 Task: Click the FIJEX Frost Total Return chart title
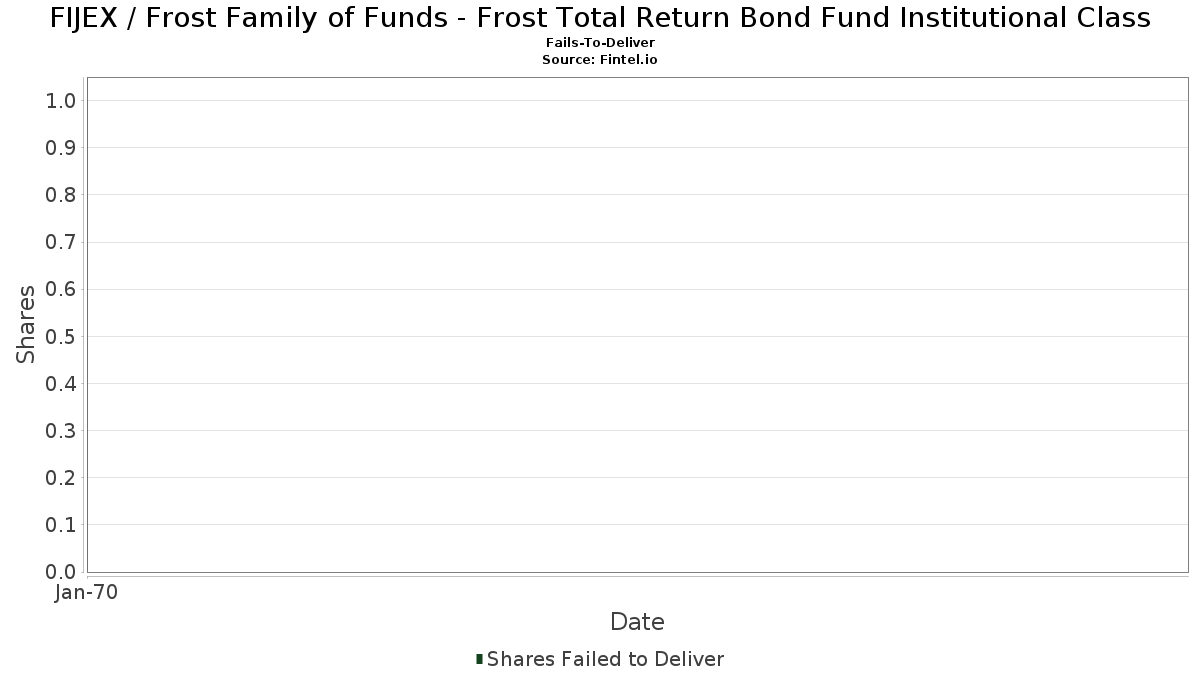(600, 18)
